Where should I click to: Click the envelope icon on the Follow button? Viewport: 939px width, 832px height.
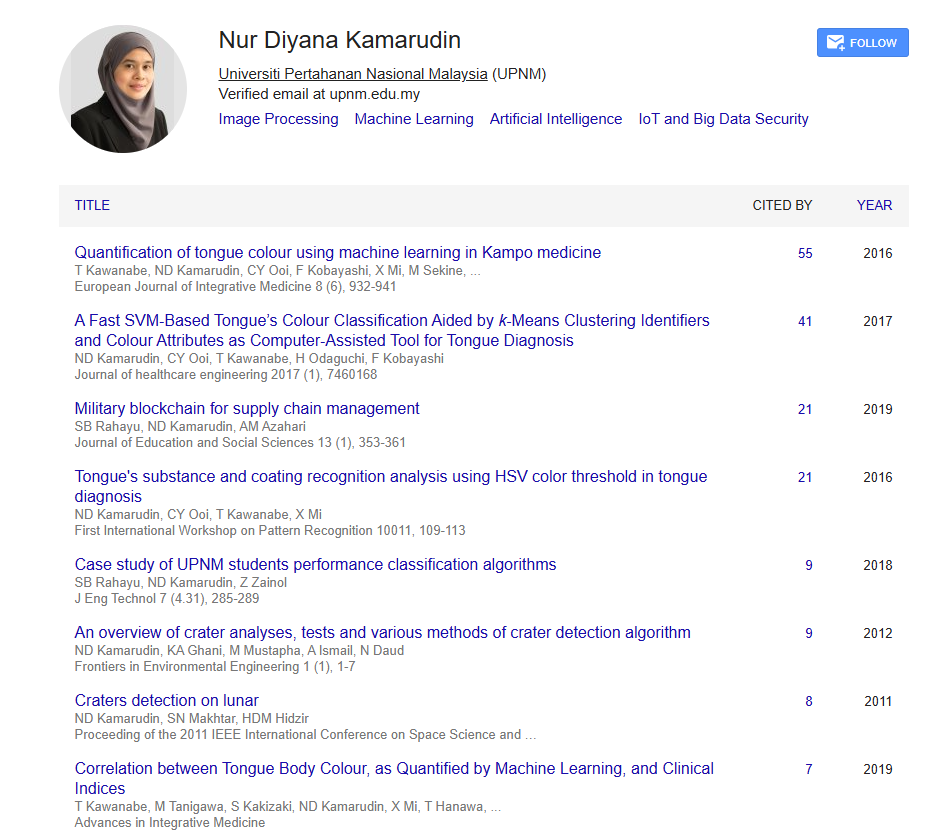point(834,42)
